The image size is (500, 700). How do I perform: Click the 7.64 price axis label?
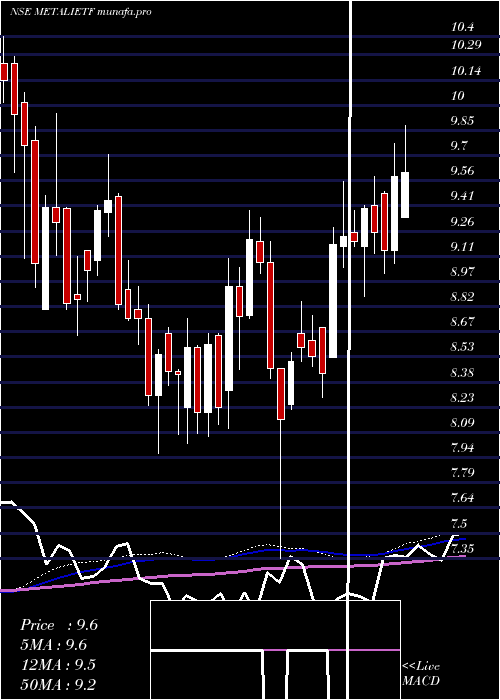(464, 498)
